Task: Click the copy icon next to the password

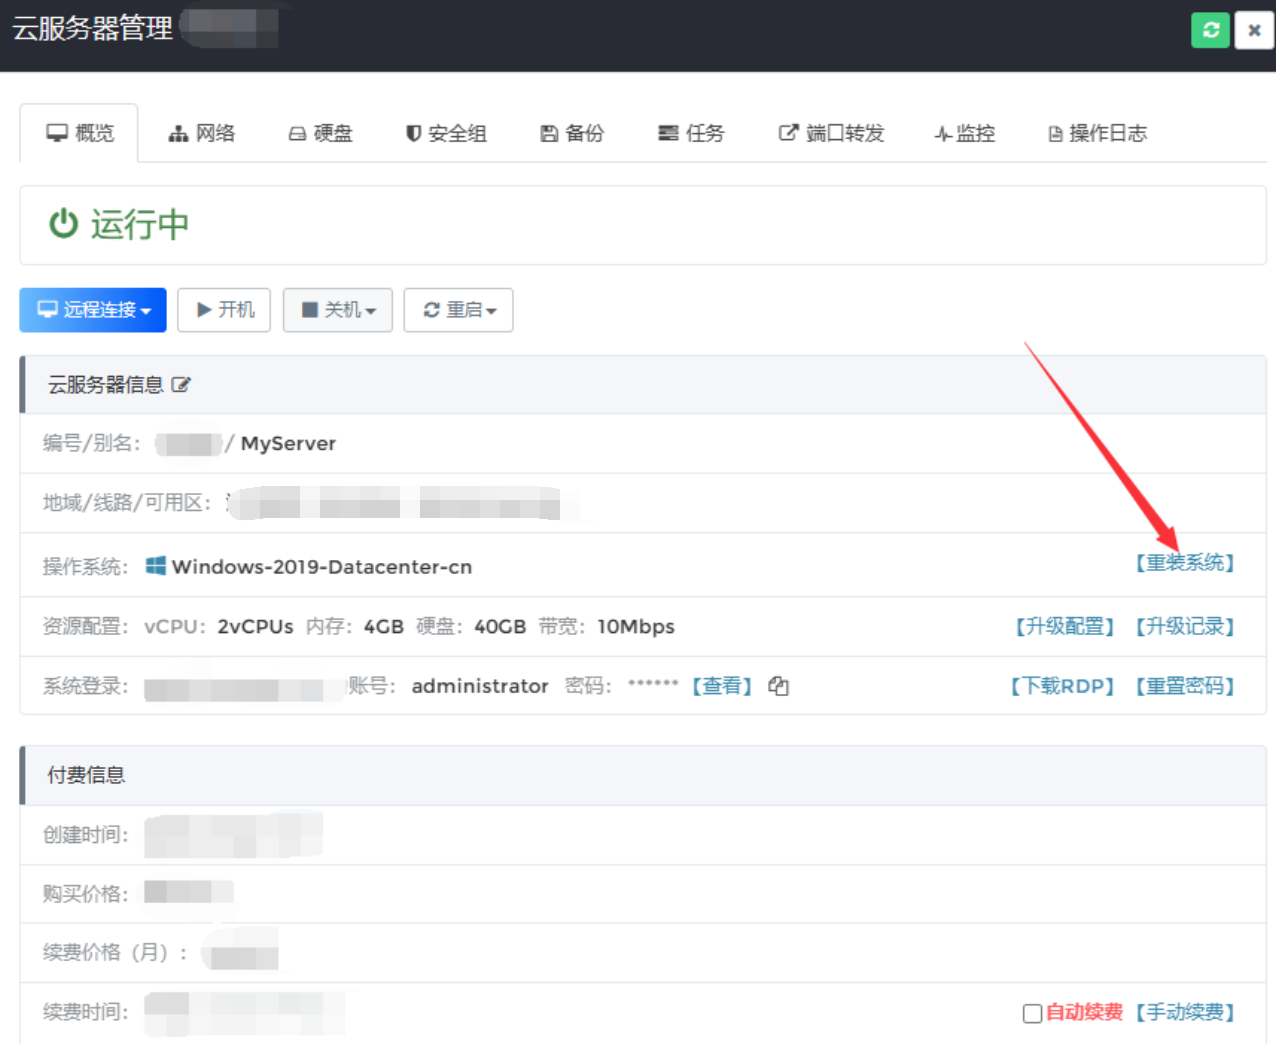Action: (778, 687)
